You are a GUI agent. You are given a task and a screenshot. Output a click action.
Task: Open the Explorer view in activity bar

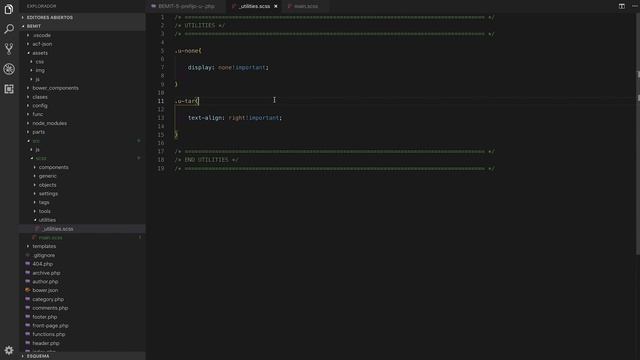pos(9,9)
